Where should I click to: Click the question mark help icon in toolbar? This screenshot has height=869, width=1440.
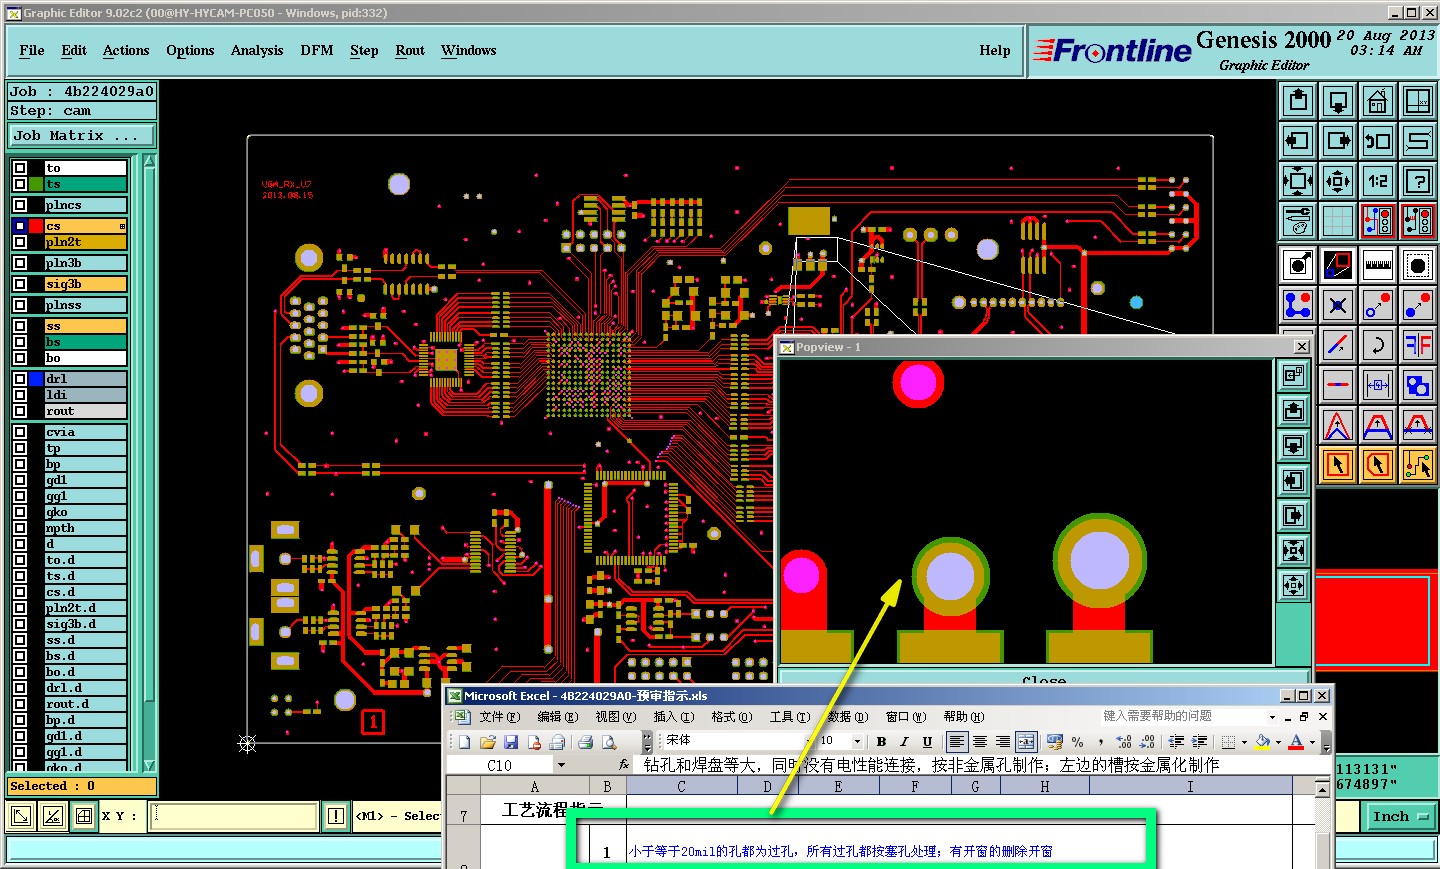coord(1418,181)
